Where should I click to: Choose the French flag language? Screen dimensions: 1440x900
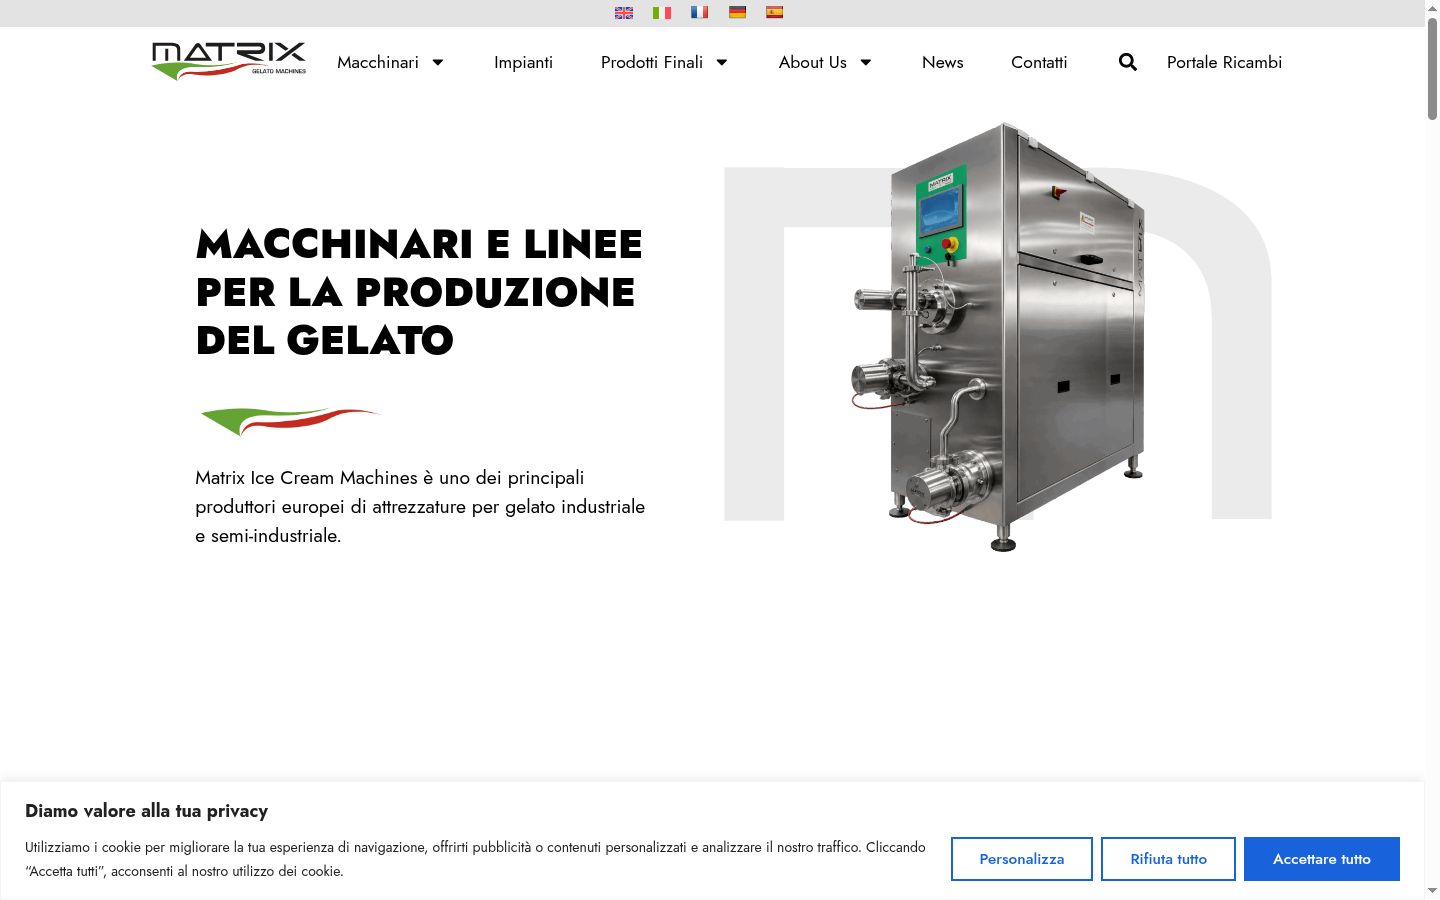coord(700,13)
